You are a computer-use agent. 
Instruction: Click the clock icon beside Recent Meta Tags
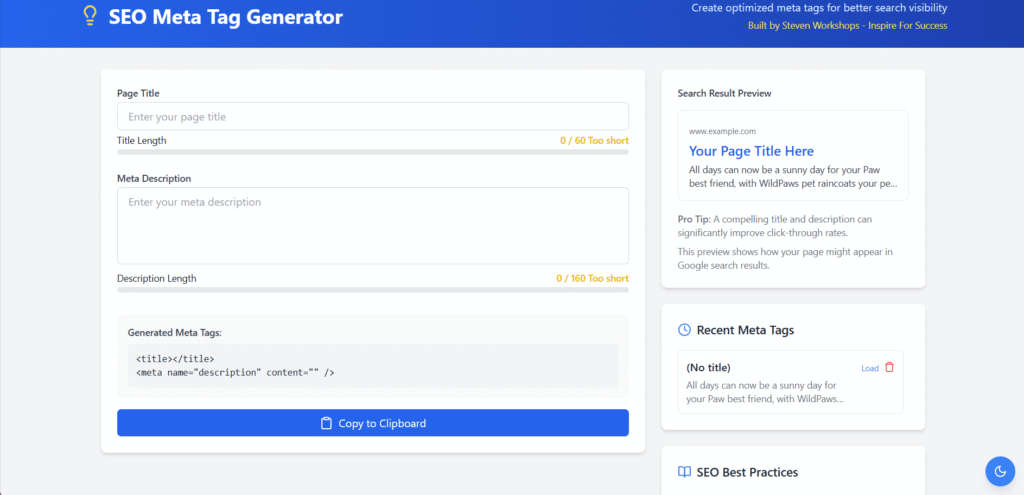coord(684,330)
